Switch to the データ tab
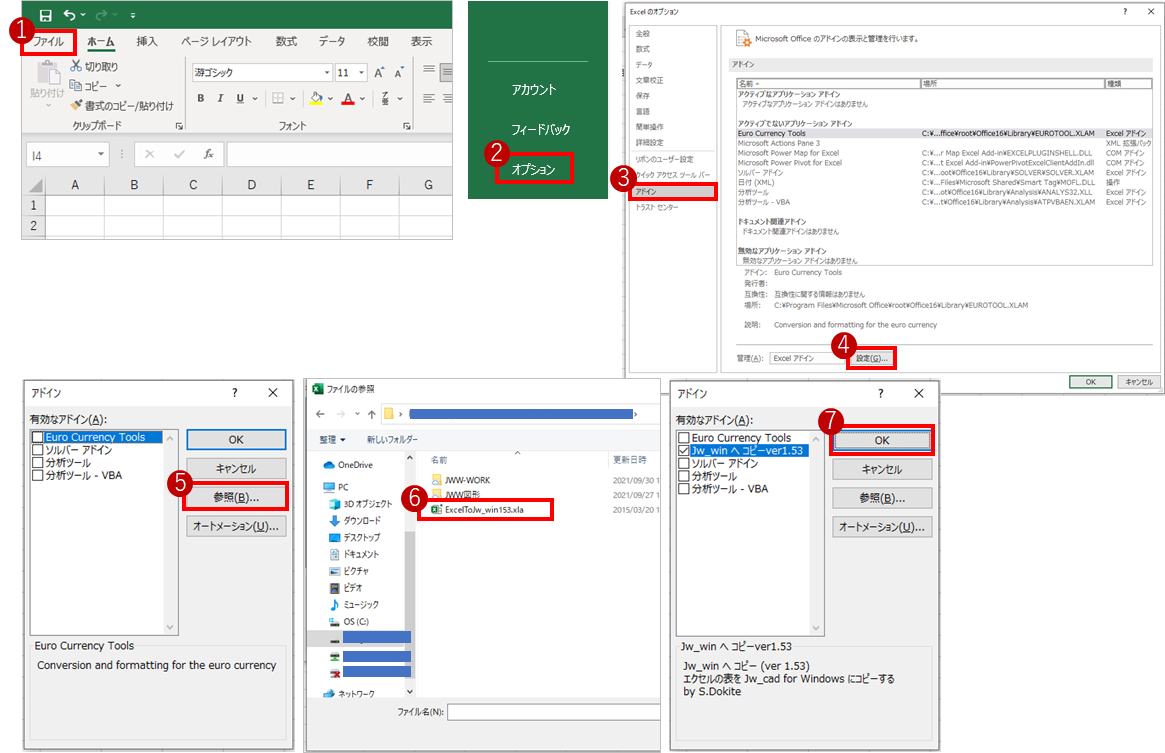Image resolution: width=1165 pixels, height=753 pixels. (332, 42)
